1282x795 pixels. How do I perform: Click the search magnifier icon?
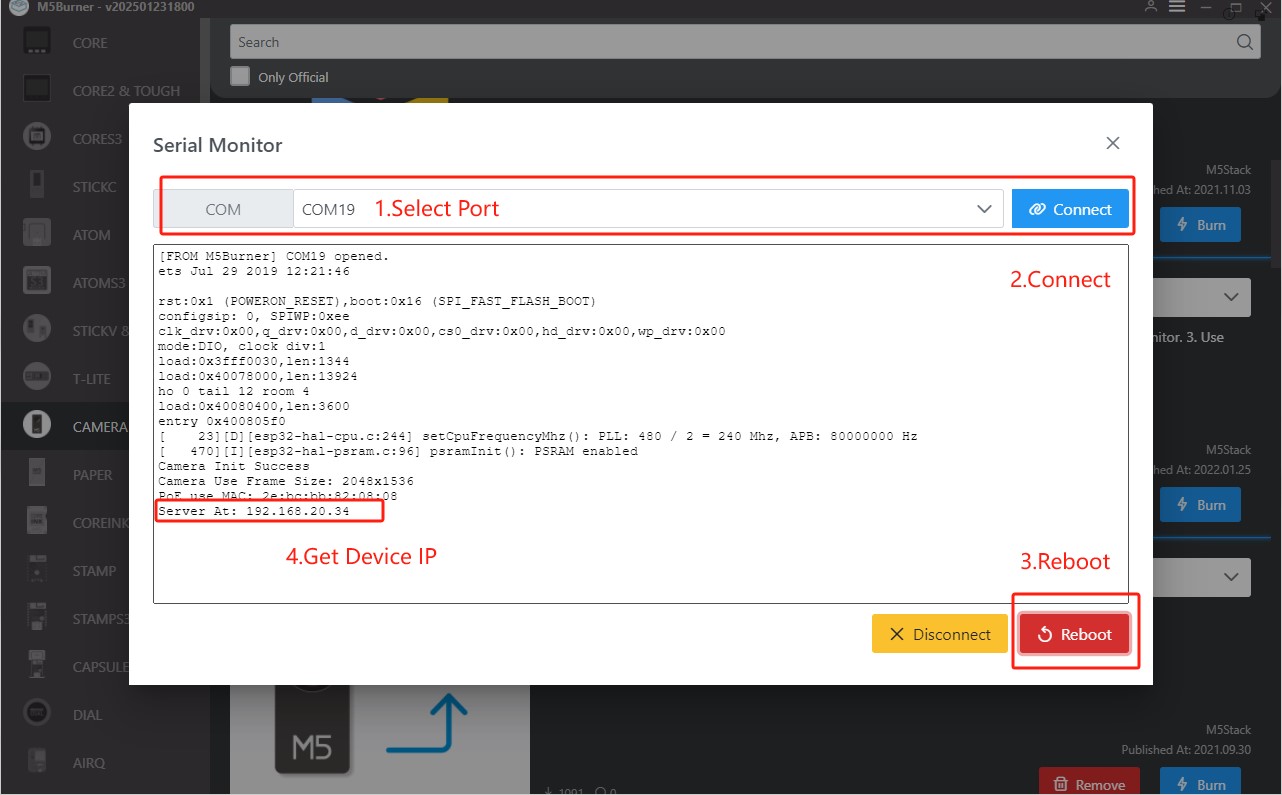pyautogui.click(x=1244, y=42)
